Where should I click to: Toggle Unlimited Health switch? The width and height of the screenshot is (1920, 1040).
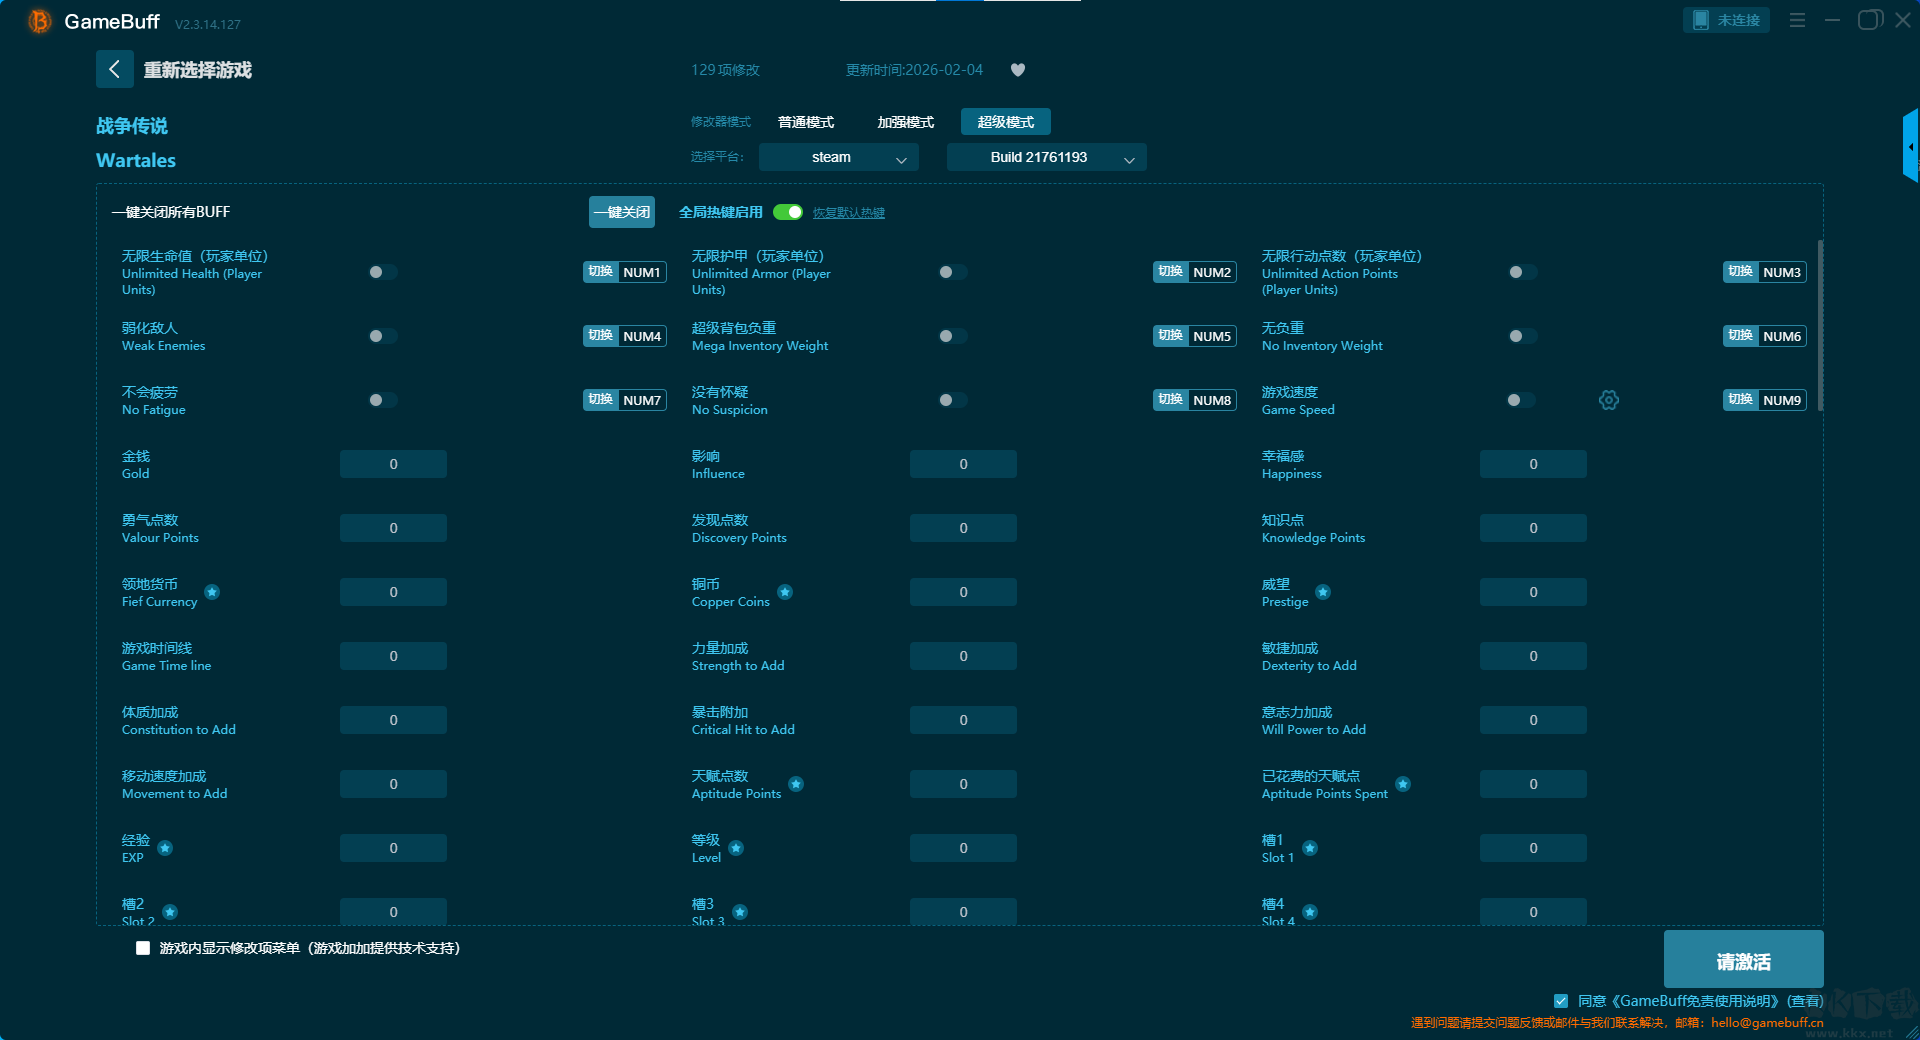click(381, 272)
